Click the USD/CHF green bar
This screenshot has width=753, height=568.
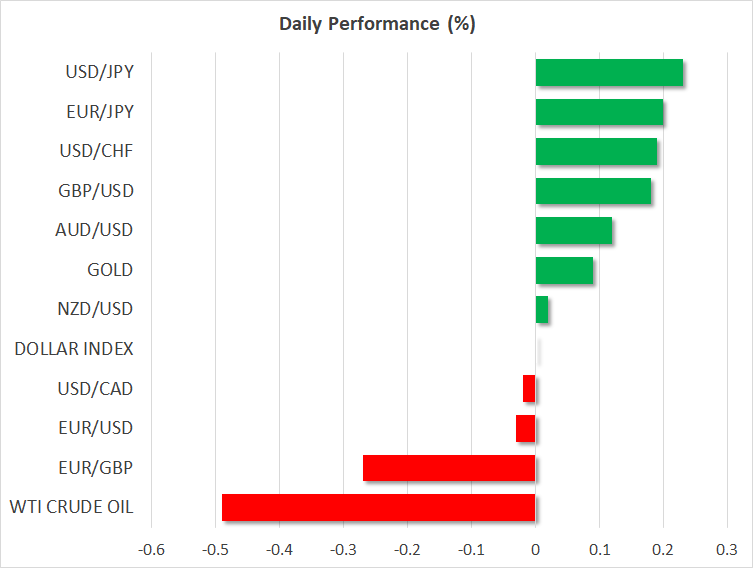pos(596,151)
